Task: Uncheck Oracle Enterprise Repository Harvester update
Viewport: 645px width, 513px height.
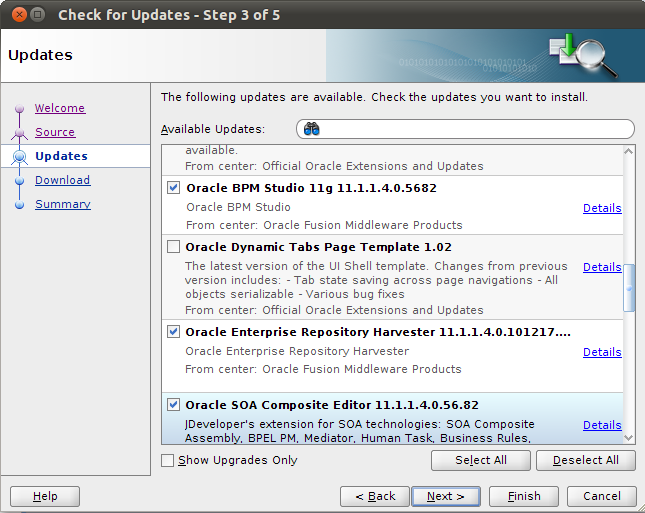Action: click(174, 332)
